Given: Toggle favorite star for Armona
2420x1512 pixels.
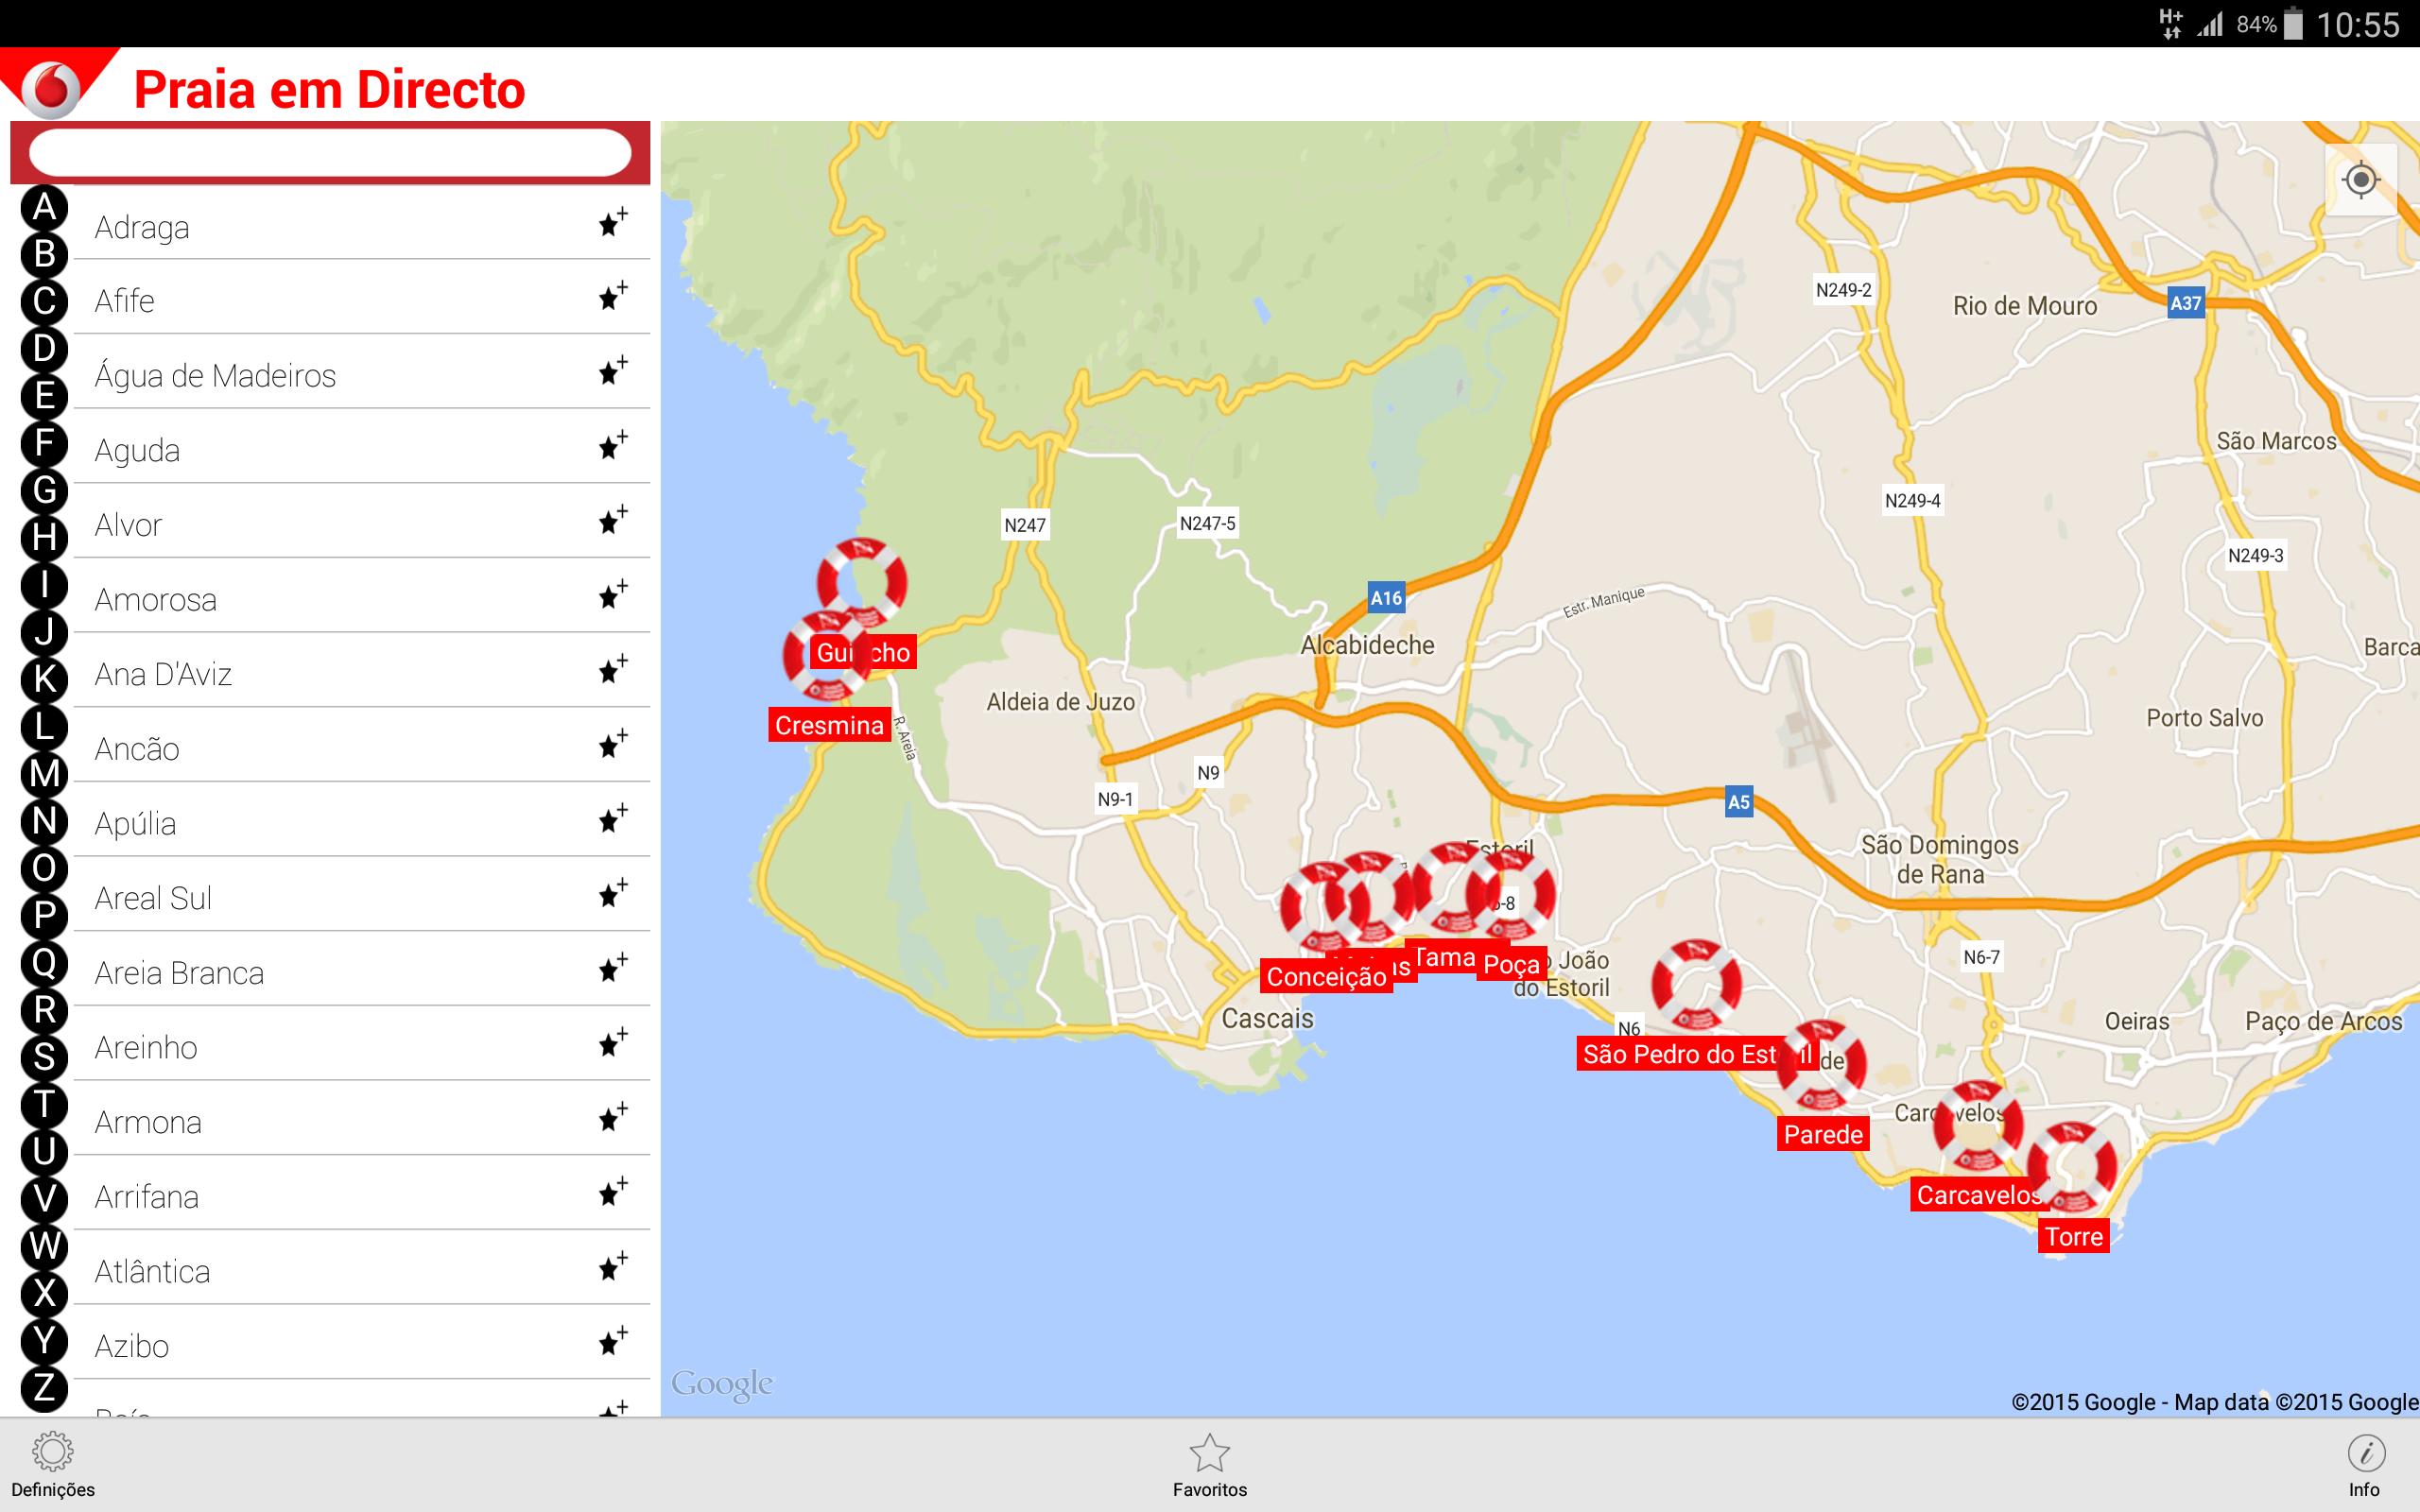Looking at the screenshot, I should tap(613, 1117).
